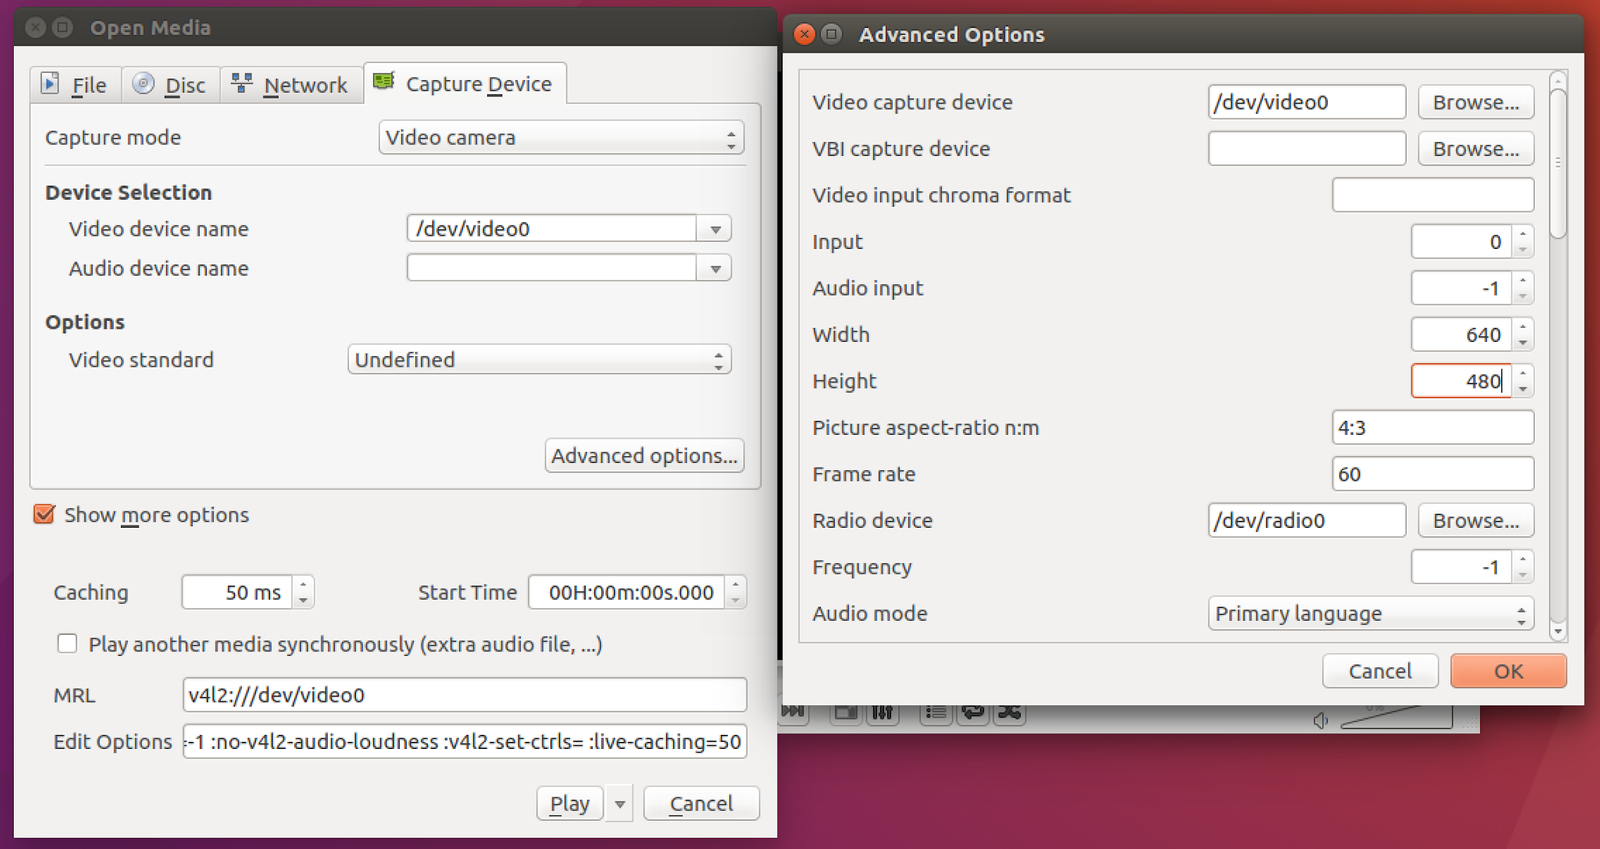Open the Network tab
The width and height of the screenshot is (1600, 849).
(291, 85)
